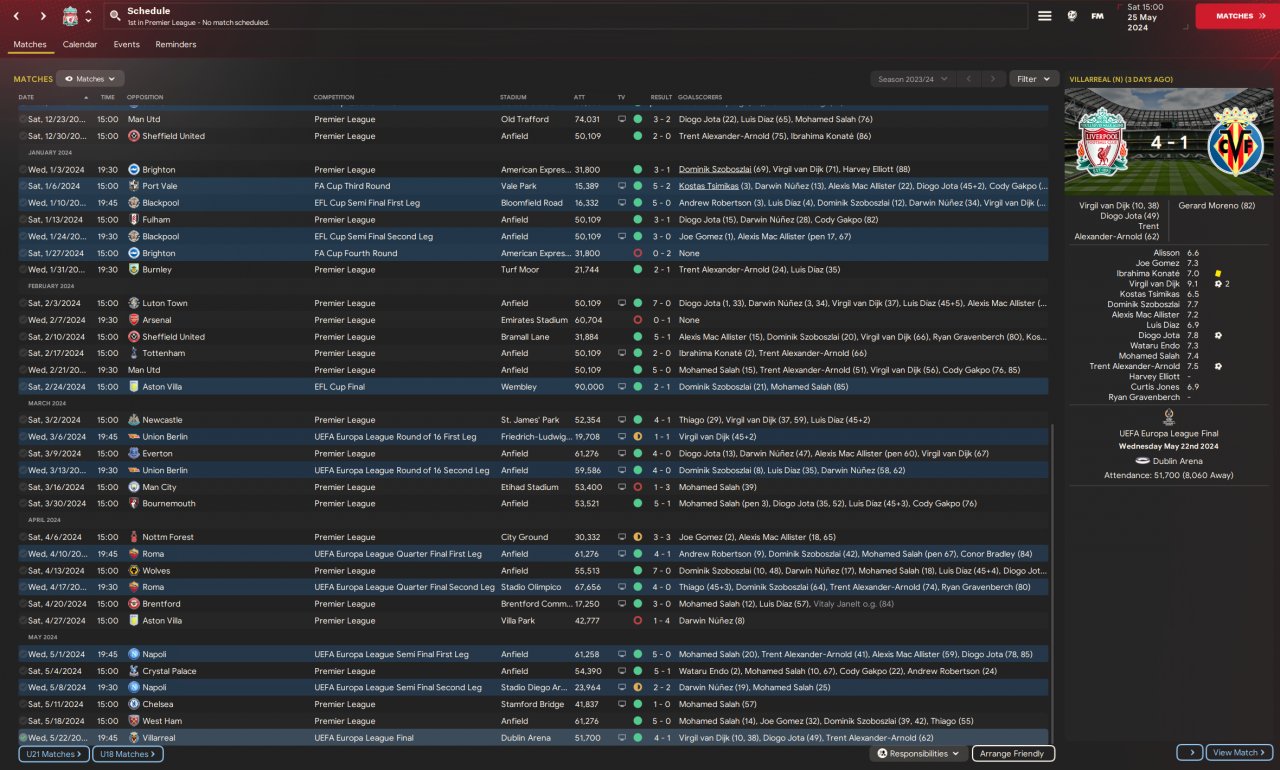Click the Newcastle club badge
The width and height of the screenshot is (1280, 770).
(x=134, y=420)
